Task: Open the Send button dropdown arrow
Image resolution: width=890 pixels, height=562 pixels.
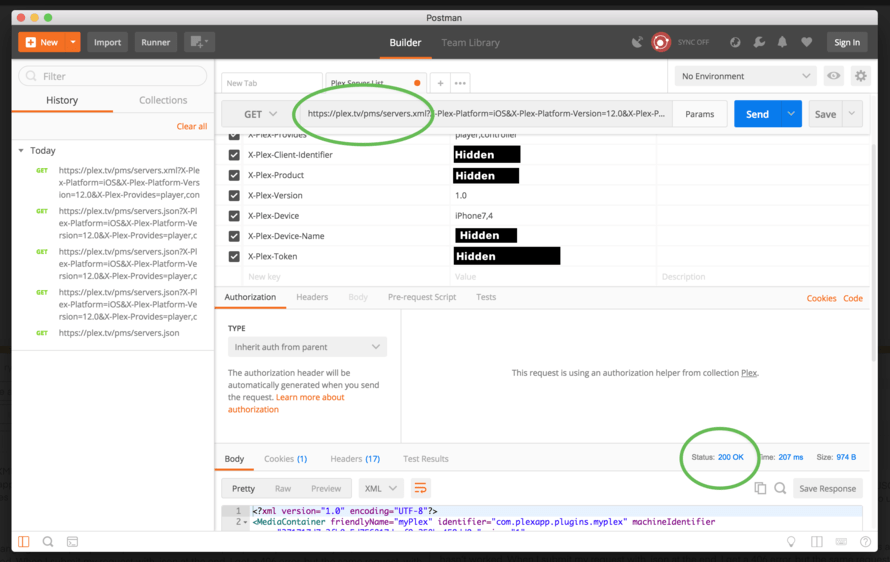Action: (791, 114)
